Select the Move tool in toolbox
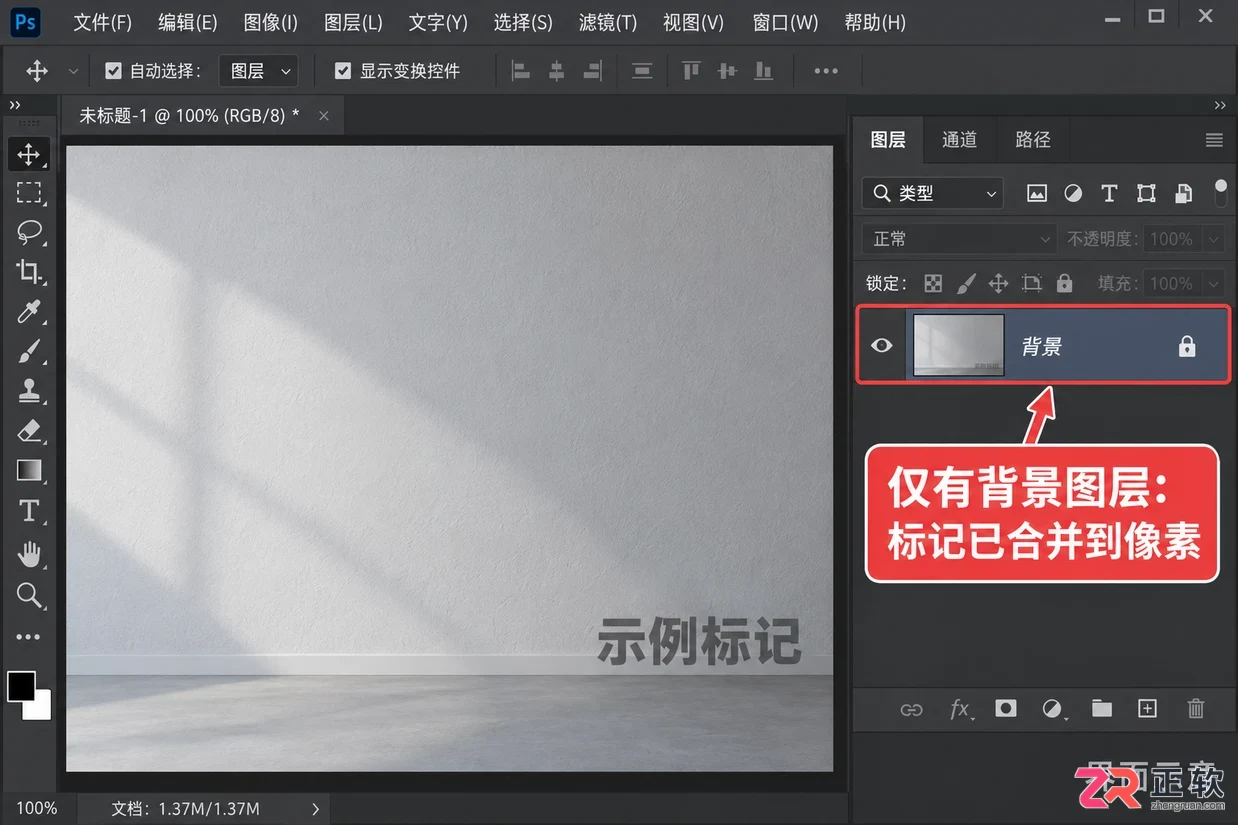1238x825 pixels. [x=29, y=154]
